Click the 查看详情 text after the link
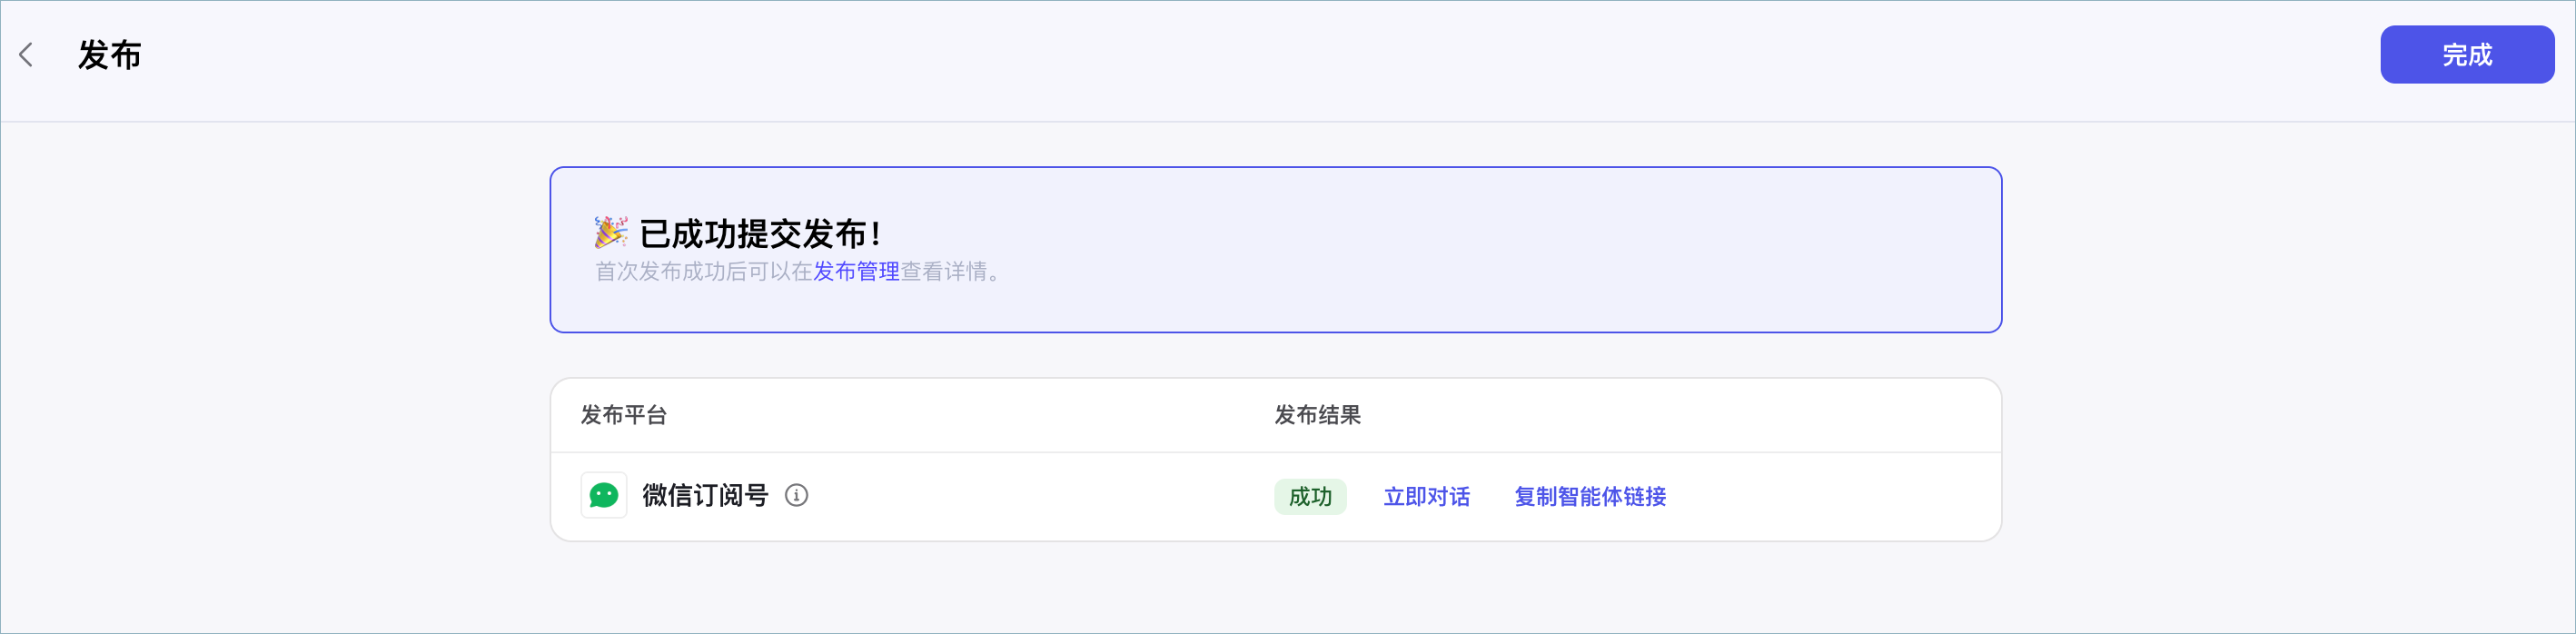2576x634 pixels. coord(944,272)
